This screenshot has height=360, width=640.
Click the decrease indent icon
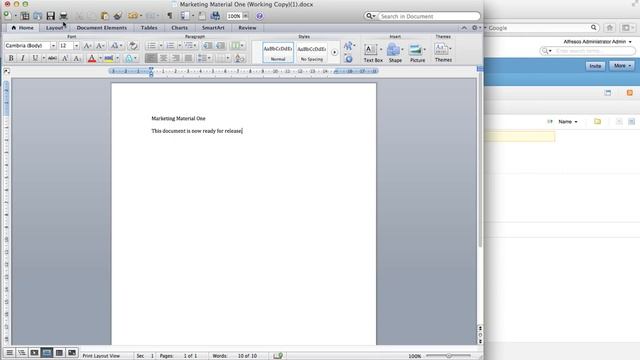208,46
